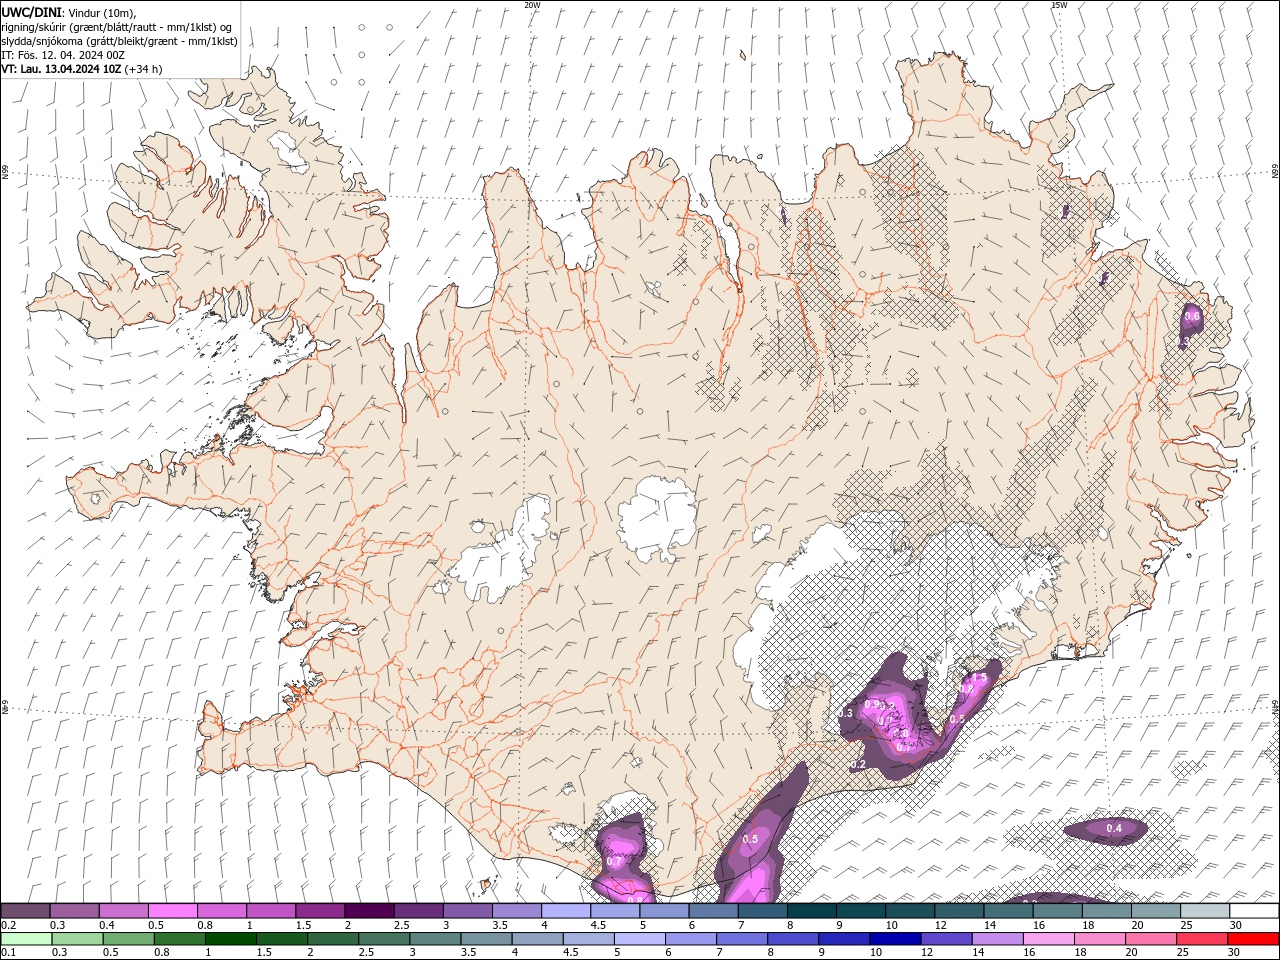
Task: Select the bright red 30 swatch in lower legend
Action: 1253,939
